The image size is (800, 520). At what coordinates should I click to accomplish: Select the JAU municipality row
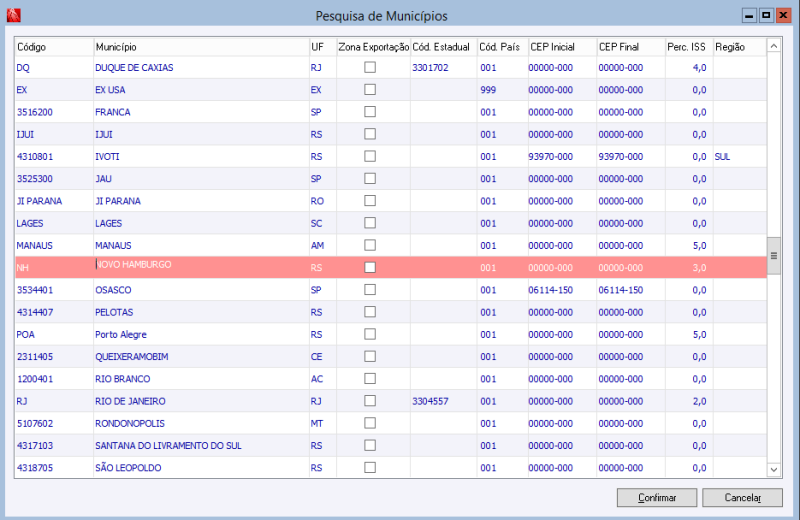(x=391, y=179)
